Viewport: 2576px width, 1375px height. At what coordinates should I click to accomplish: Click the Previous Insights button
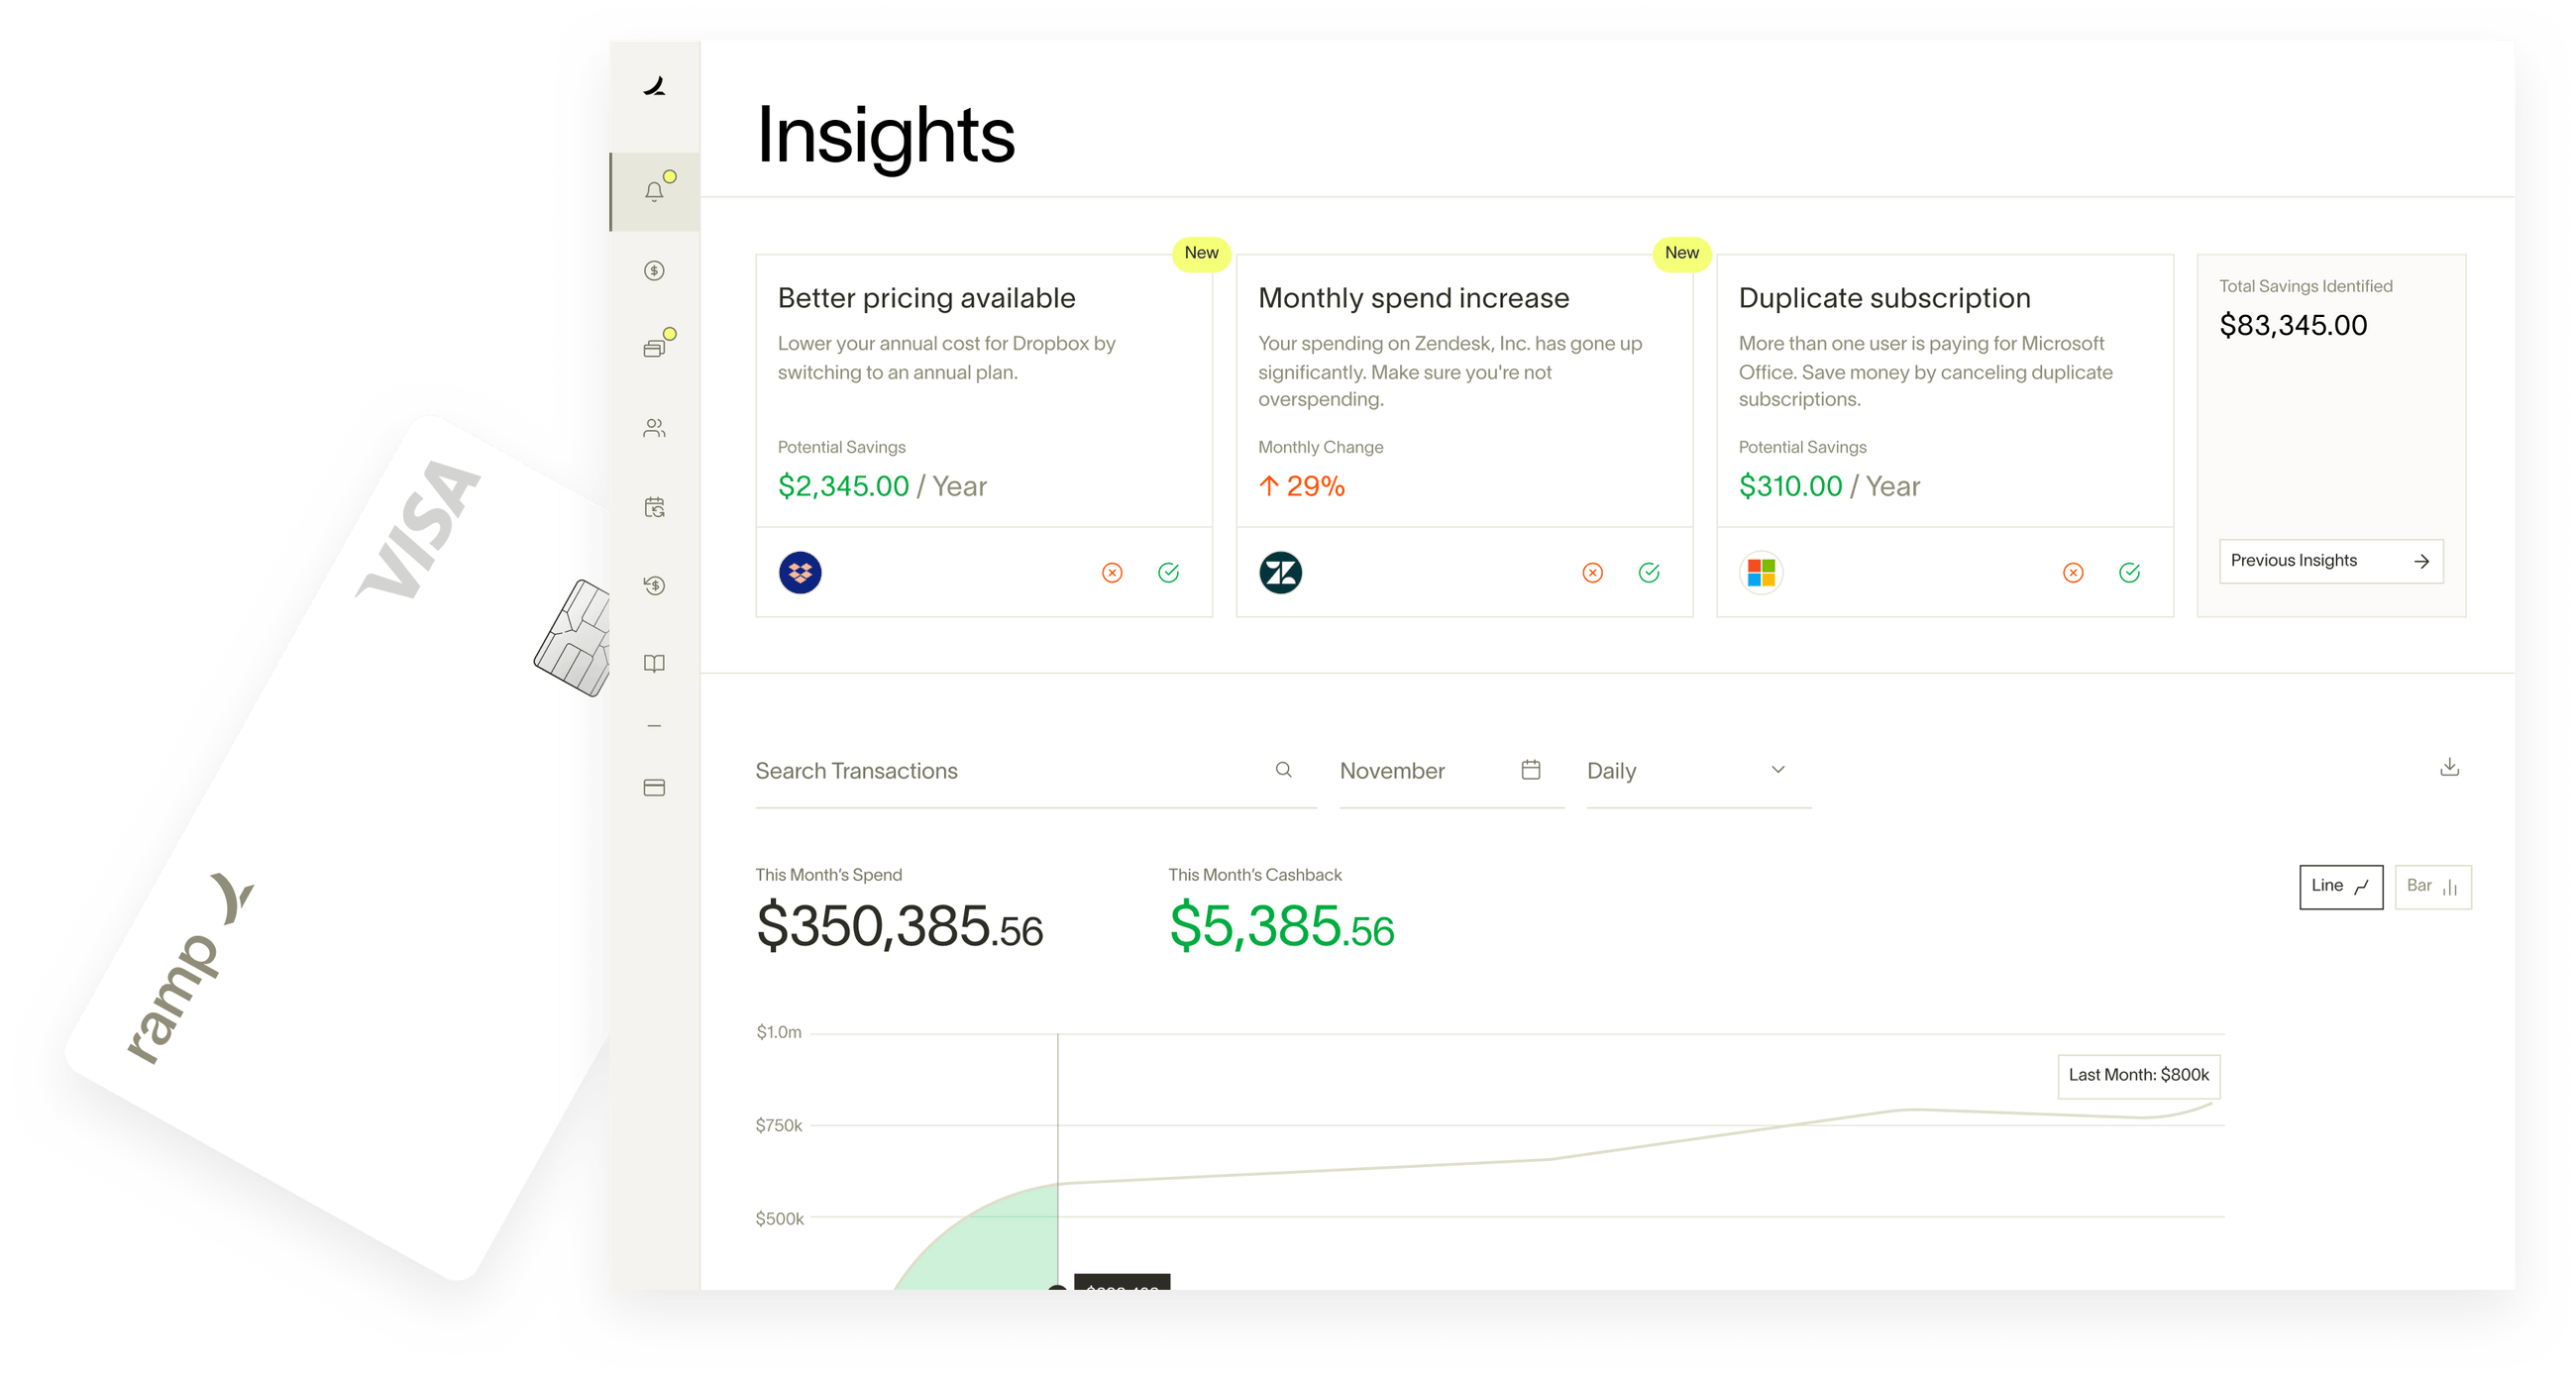pos(2330,561)
